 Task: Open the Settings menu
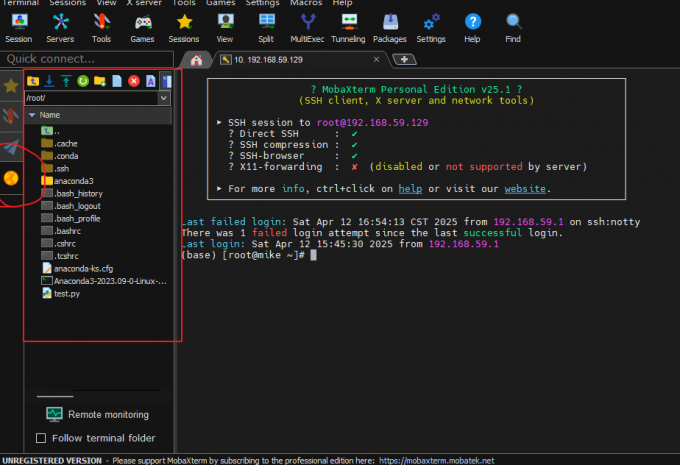tap(262, 3)
